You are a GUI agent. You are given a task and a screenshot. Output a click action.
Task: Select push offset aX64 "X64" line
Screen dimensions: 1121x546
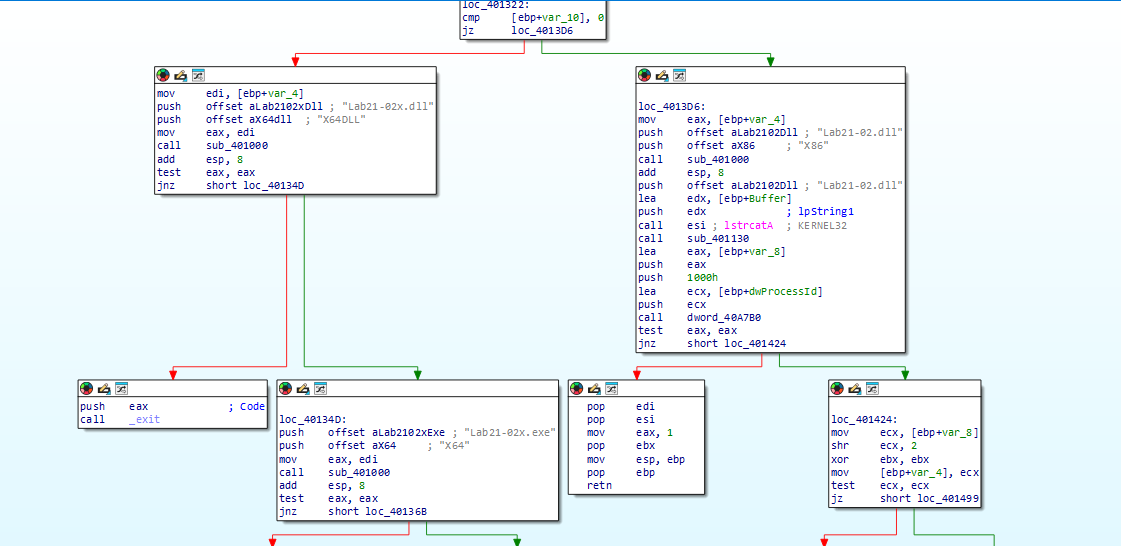pos(374,446)
